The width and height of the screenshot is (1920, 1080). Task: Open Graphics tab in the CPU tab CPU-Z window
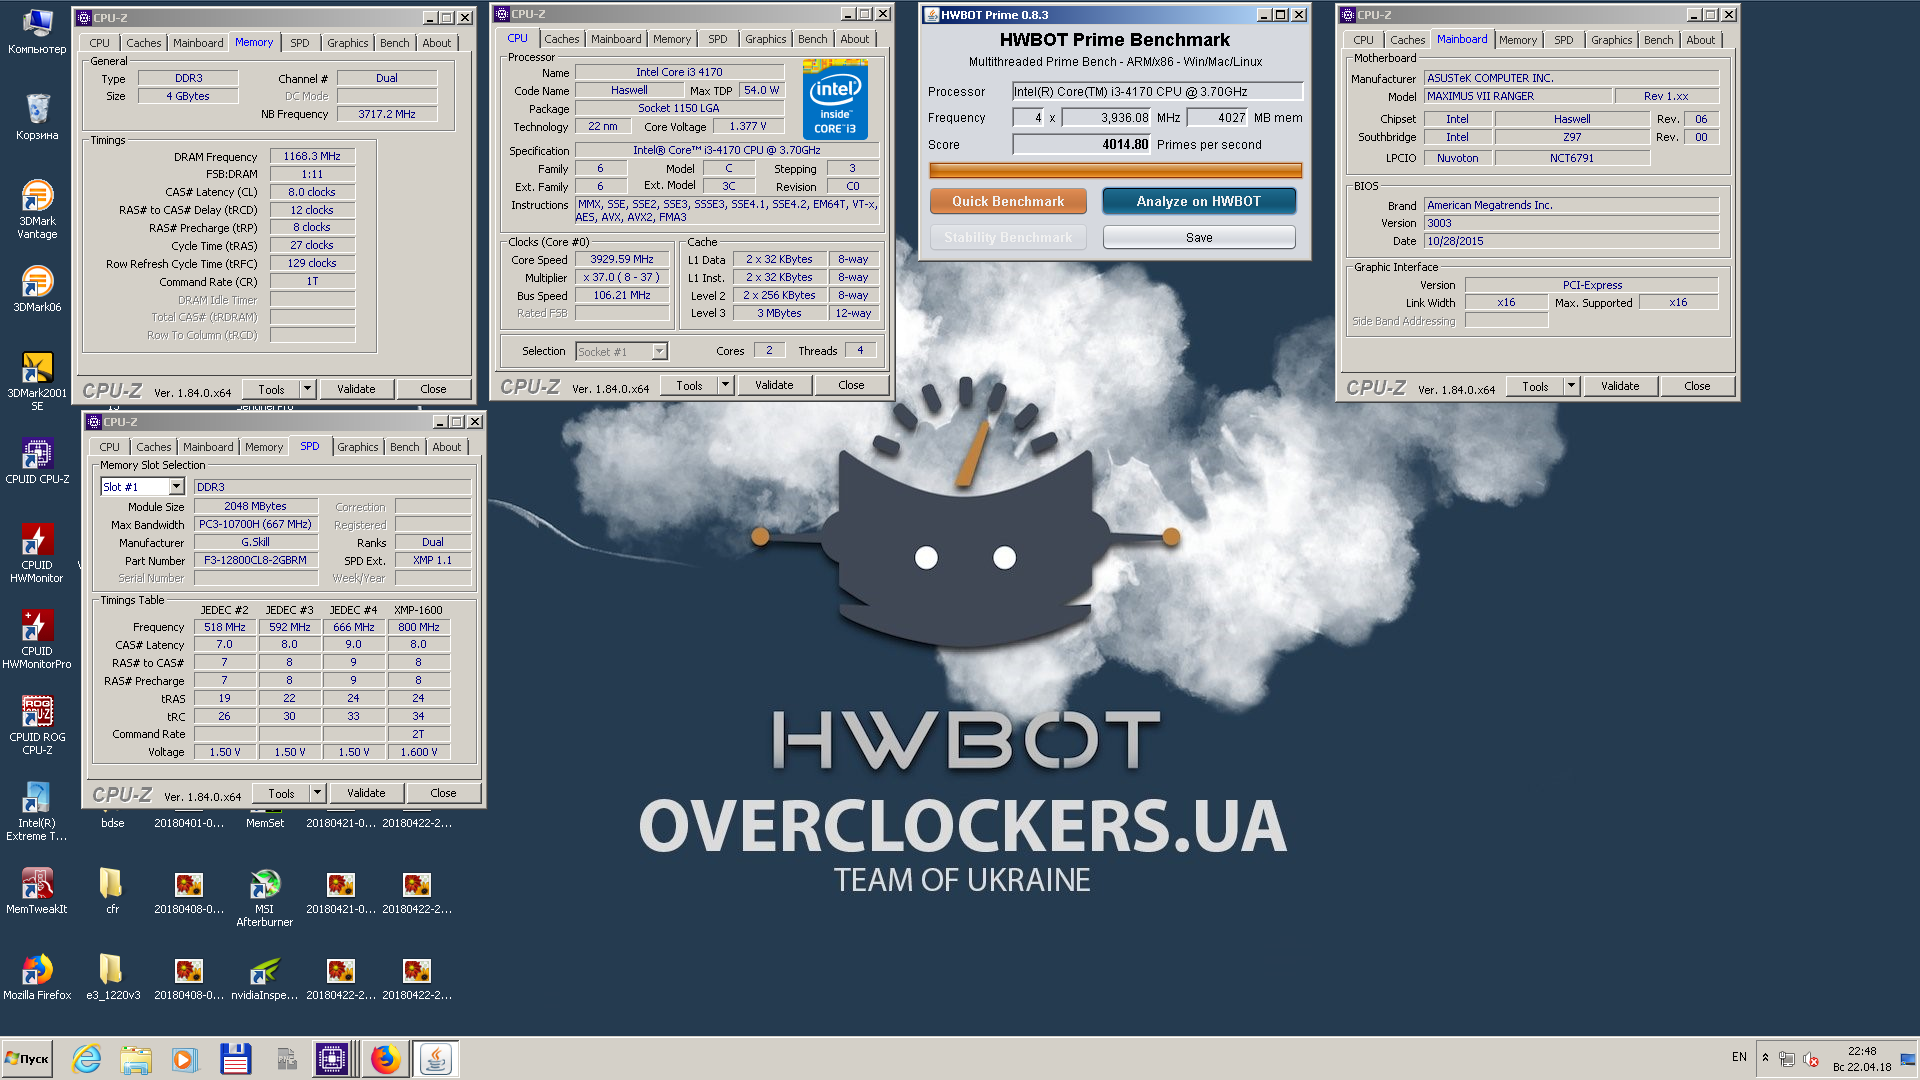point(765,39)
